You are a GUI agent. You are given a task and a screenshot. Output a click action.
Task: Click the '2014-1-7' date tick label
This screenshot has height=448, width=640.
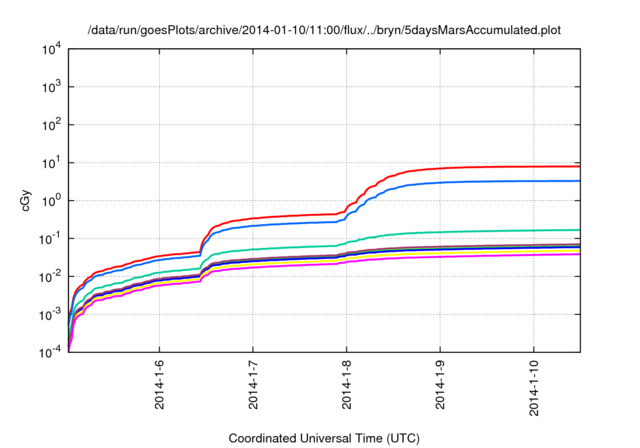pos(253,384)
